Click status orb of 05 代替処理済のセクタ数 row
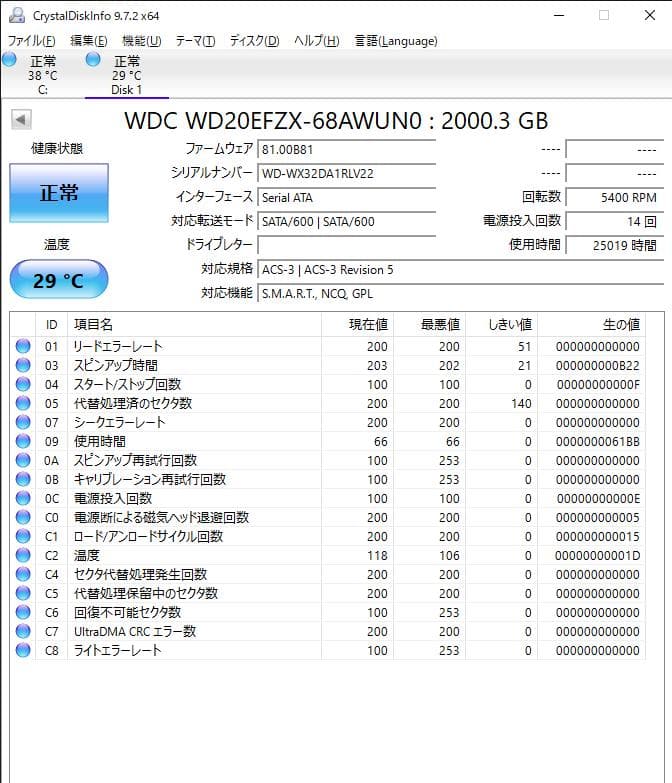 pos(23,403)
